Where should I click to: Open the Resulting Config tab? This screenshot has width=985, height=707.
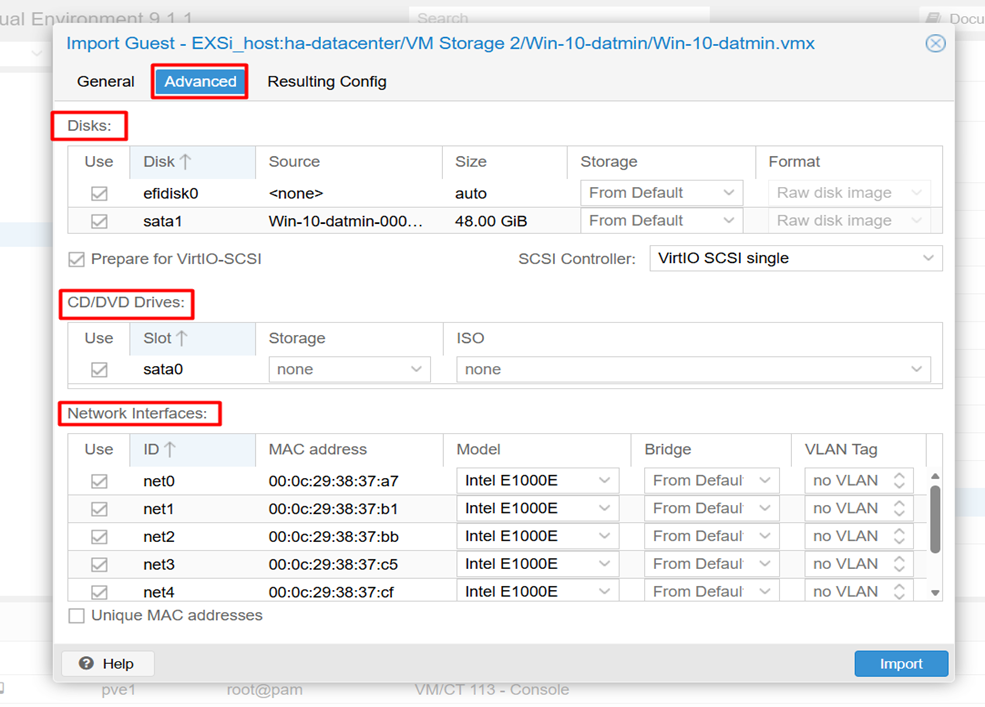(327, 82)
